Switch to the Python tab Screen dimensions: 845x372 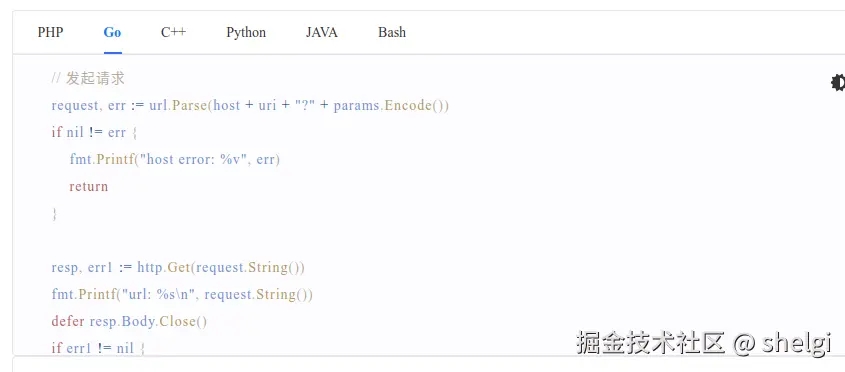246,32
